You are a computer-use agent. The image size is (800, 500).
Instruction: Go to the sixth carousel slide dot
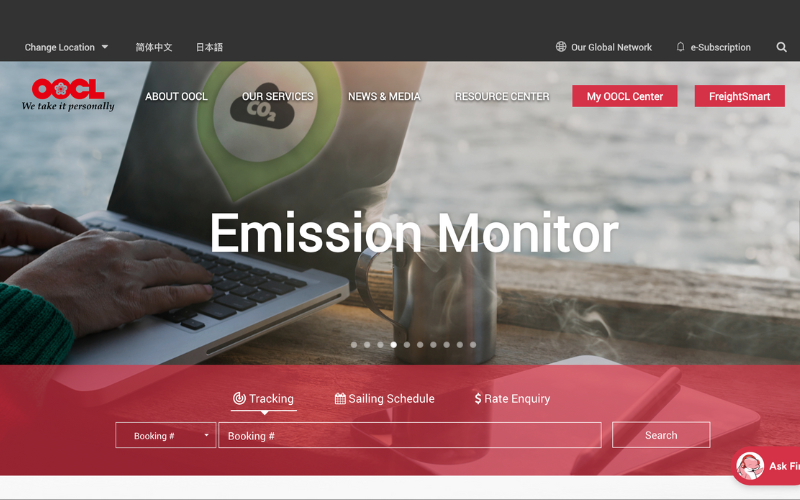pyautogui.click(x=420, y=345)
